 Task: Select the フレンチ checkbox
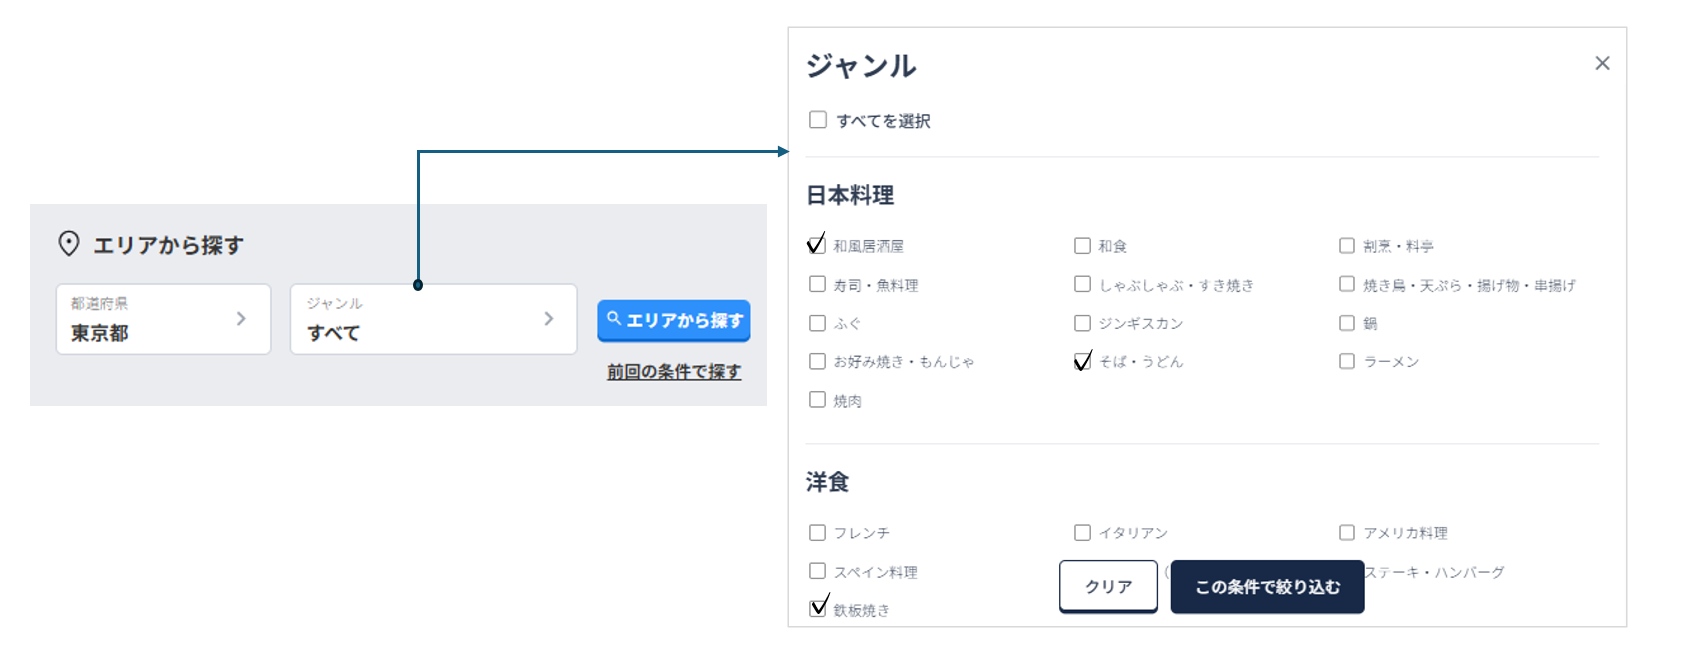point(817,533)
